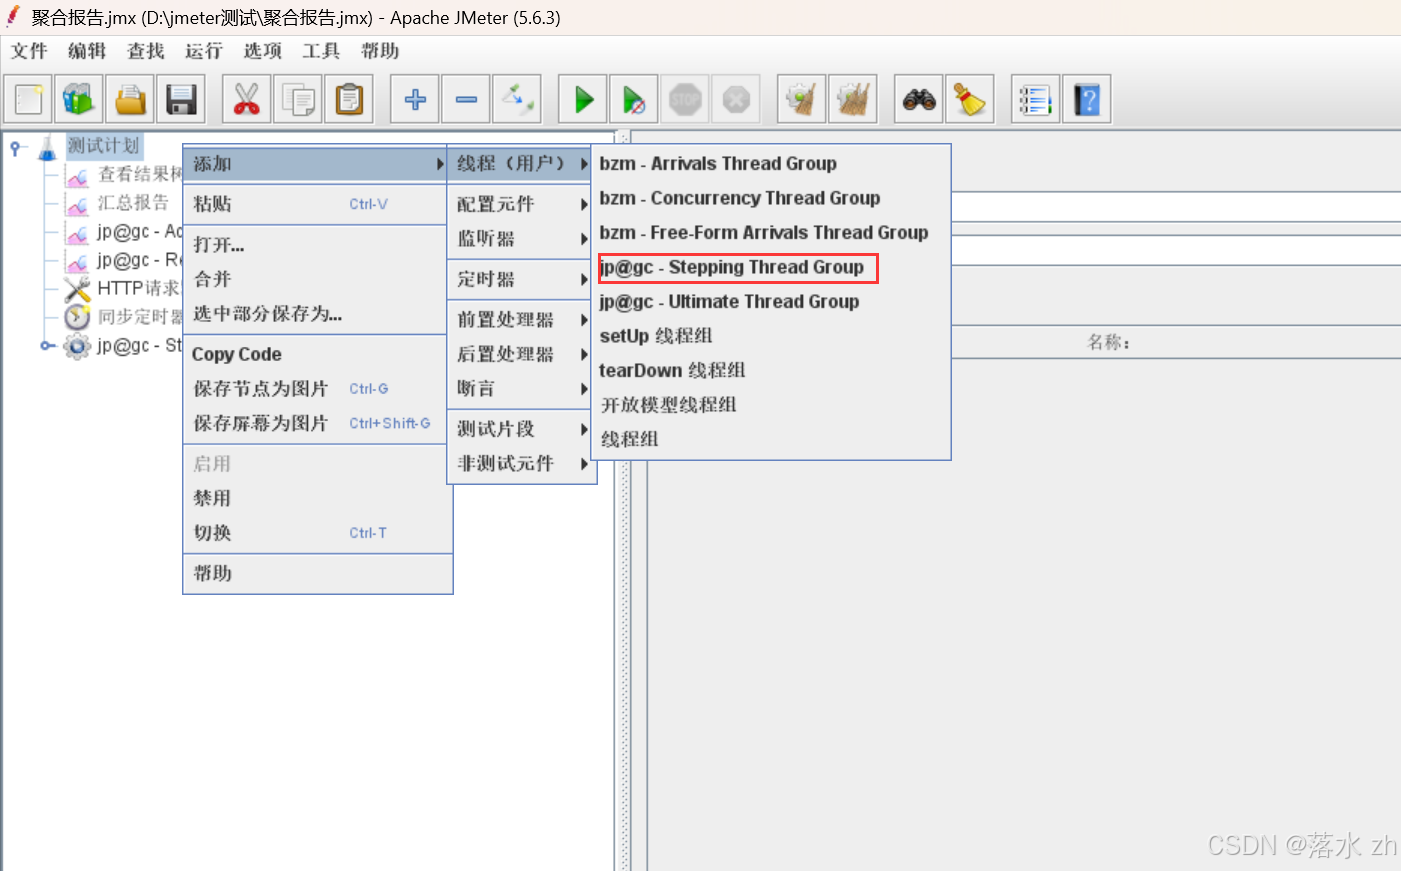
Task: Open the 文件 menu
Action: point(29,51)
